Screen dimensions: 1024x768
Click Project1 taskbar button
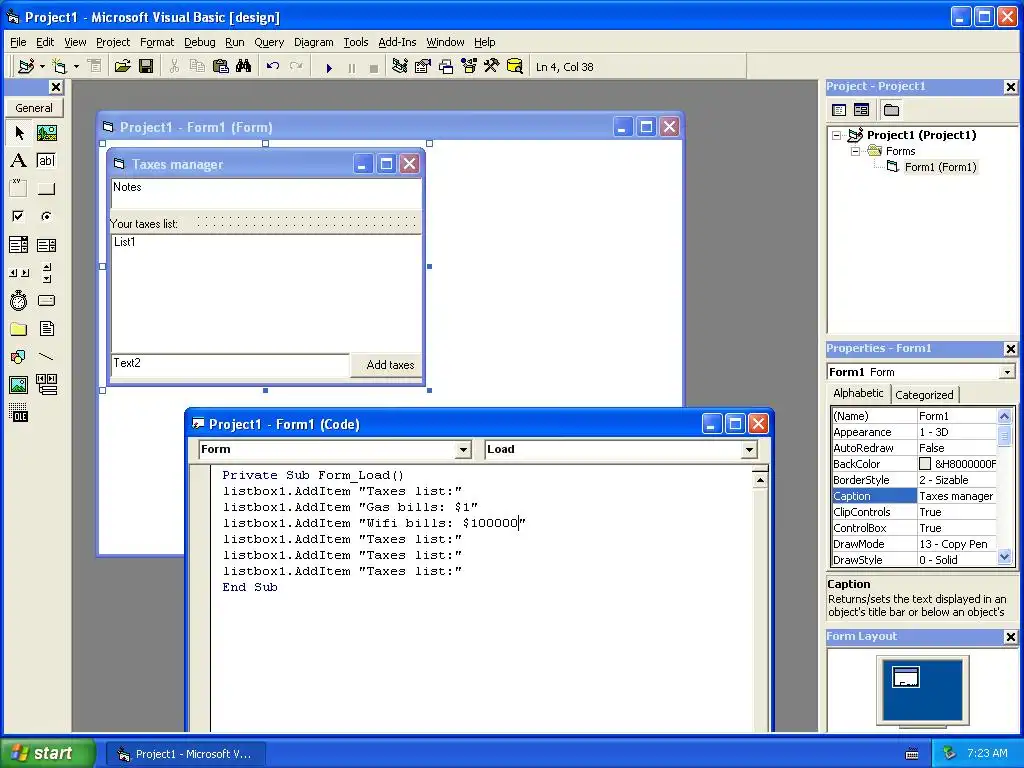click(x=185, y=754)
